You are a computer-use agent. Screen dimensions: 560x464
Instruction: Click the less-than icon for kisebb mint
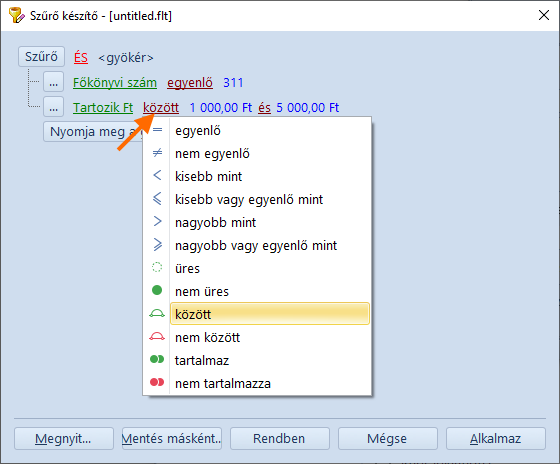tap(157, 175)
